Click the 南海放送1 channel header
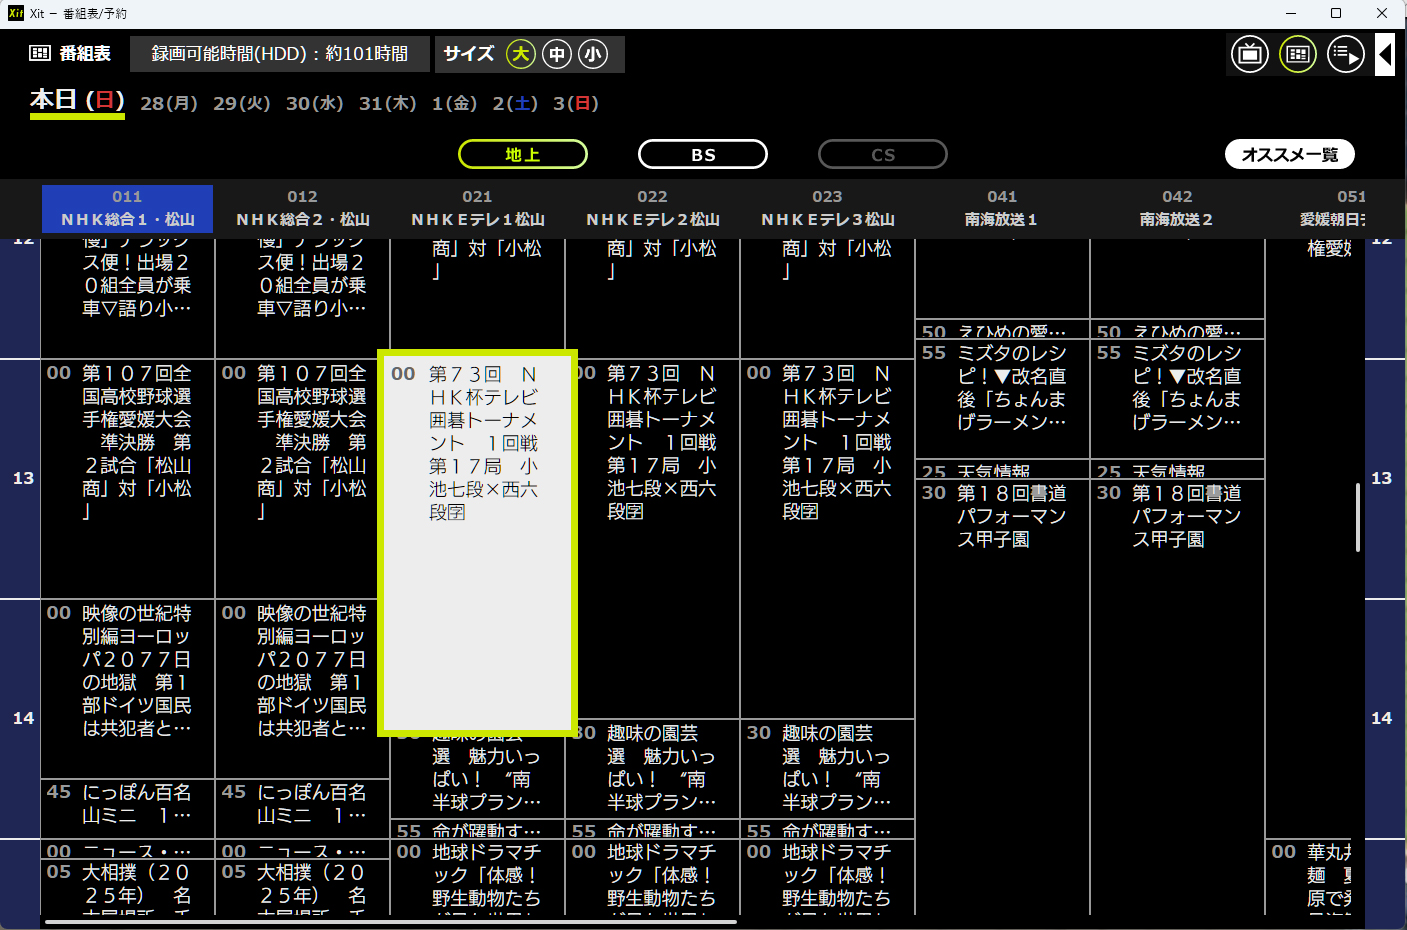Image resolution: width=1407 pixels, height=930 pixels. [1001, 208]
